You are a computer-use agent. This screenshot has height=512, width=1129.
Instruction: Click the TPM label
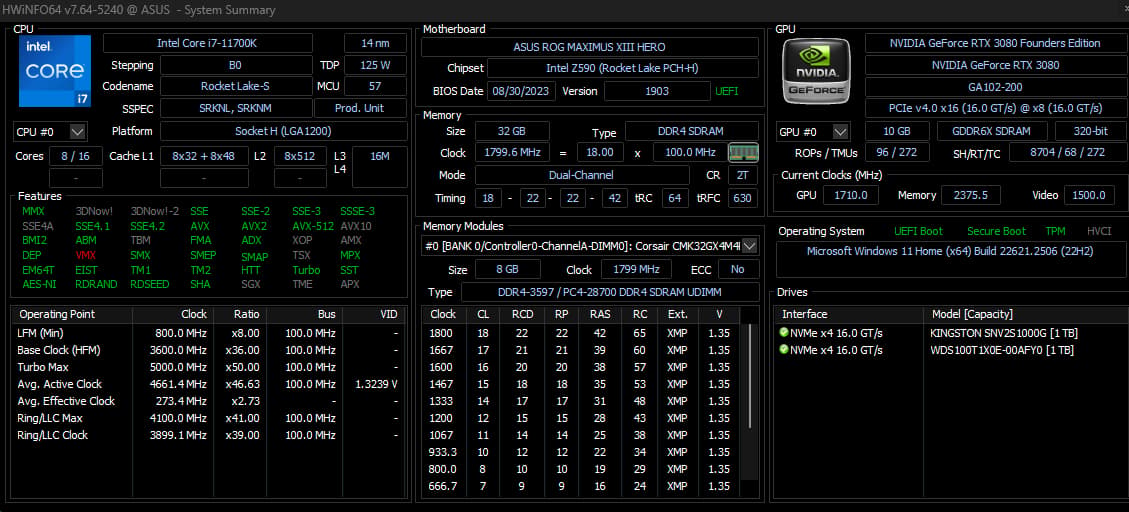tap(1056, 231)
